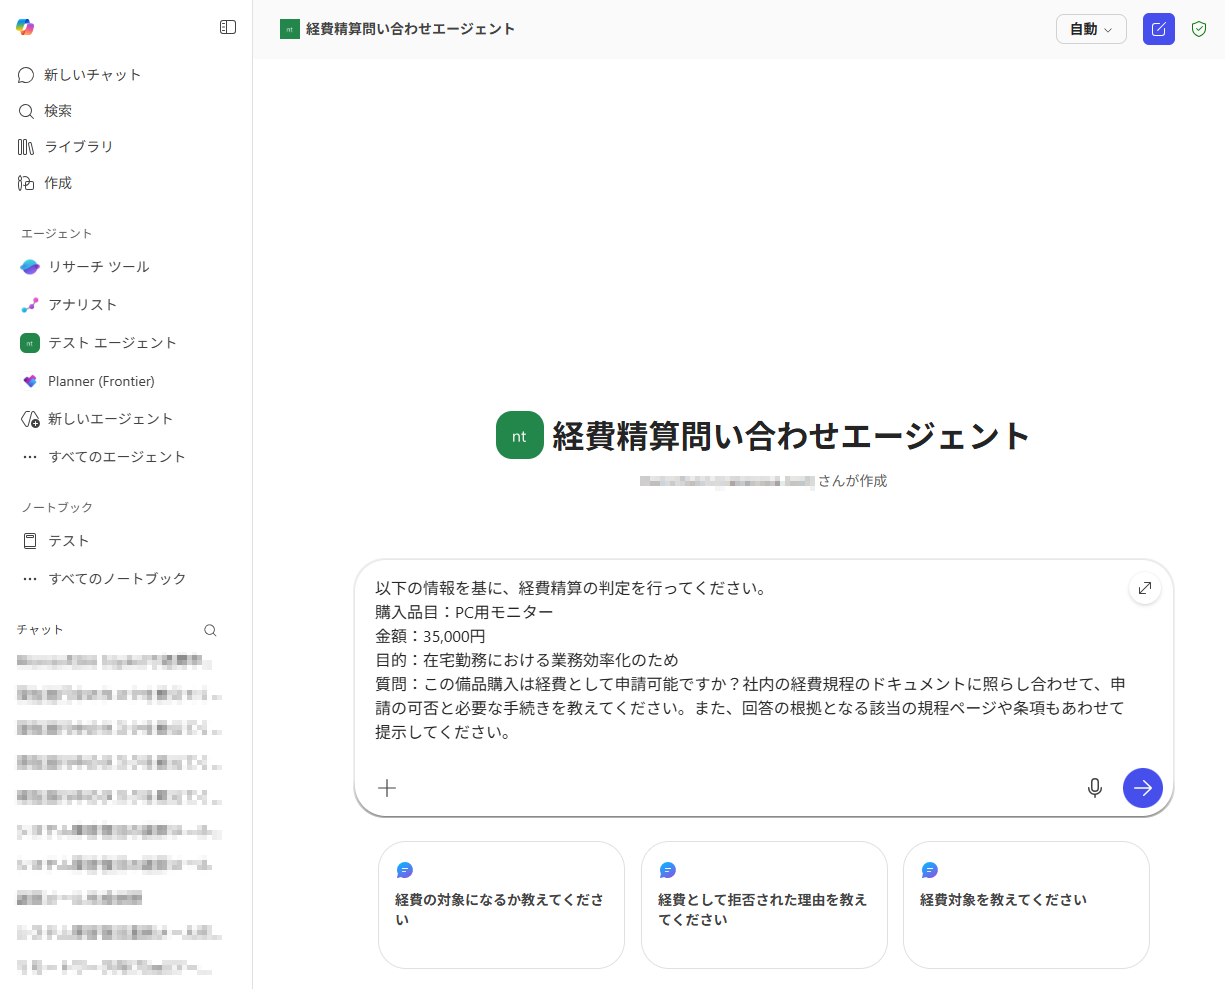Click the Copilot logo icon
Image resolution: width=1225 pixels, height=989 pixels.
[26, 28]
